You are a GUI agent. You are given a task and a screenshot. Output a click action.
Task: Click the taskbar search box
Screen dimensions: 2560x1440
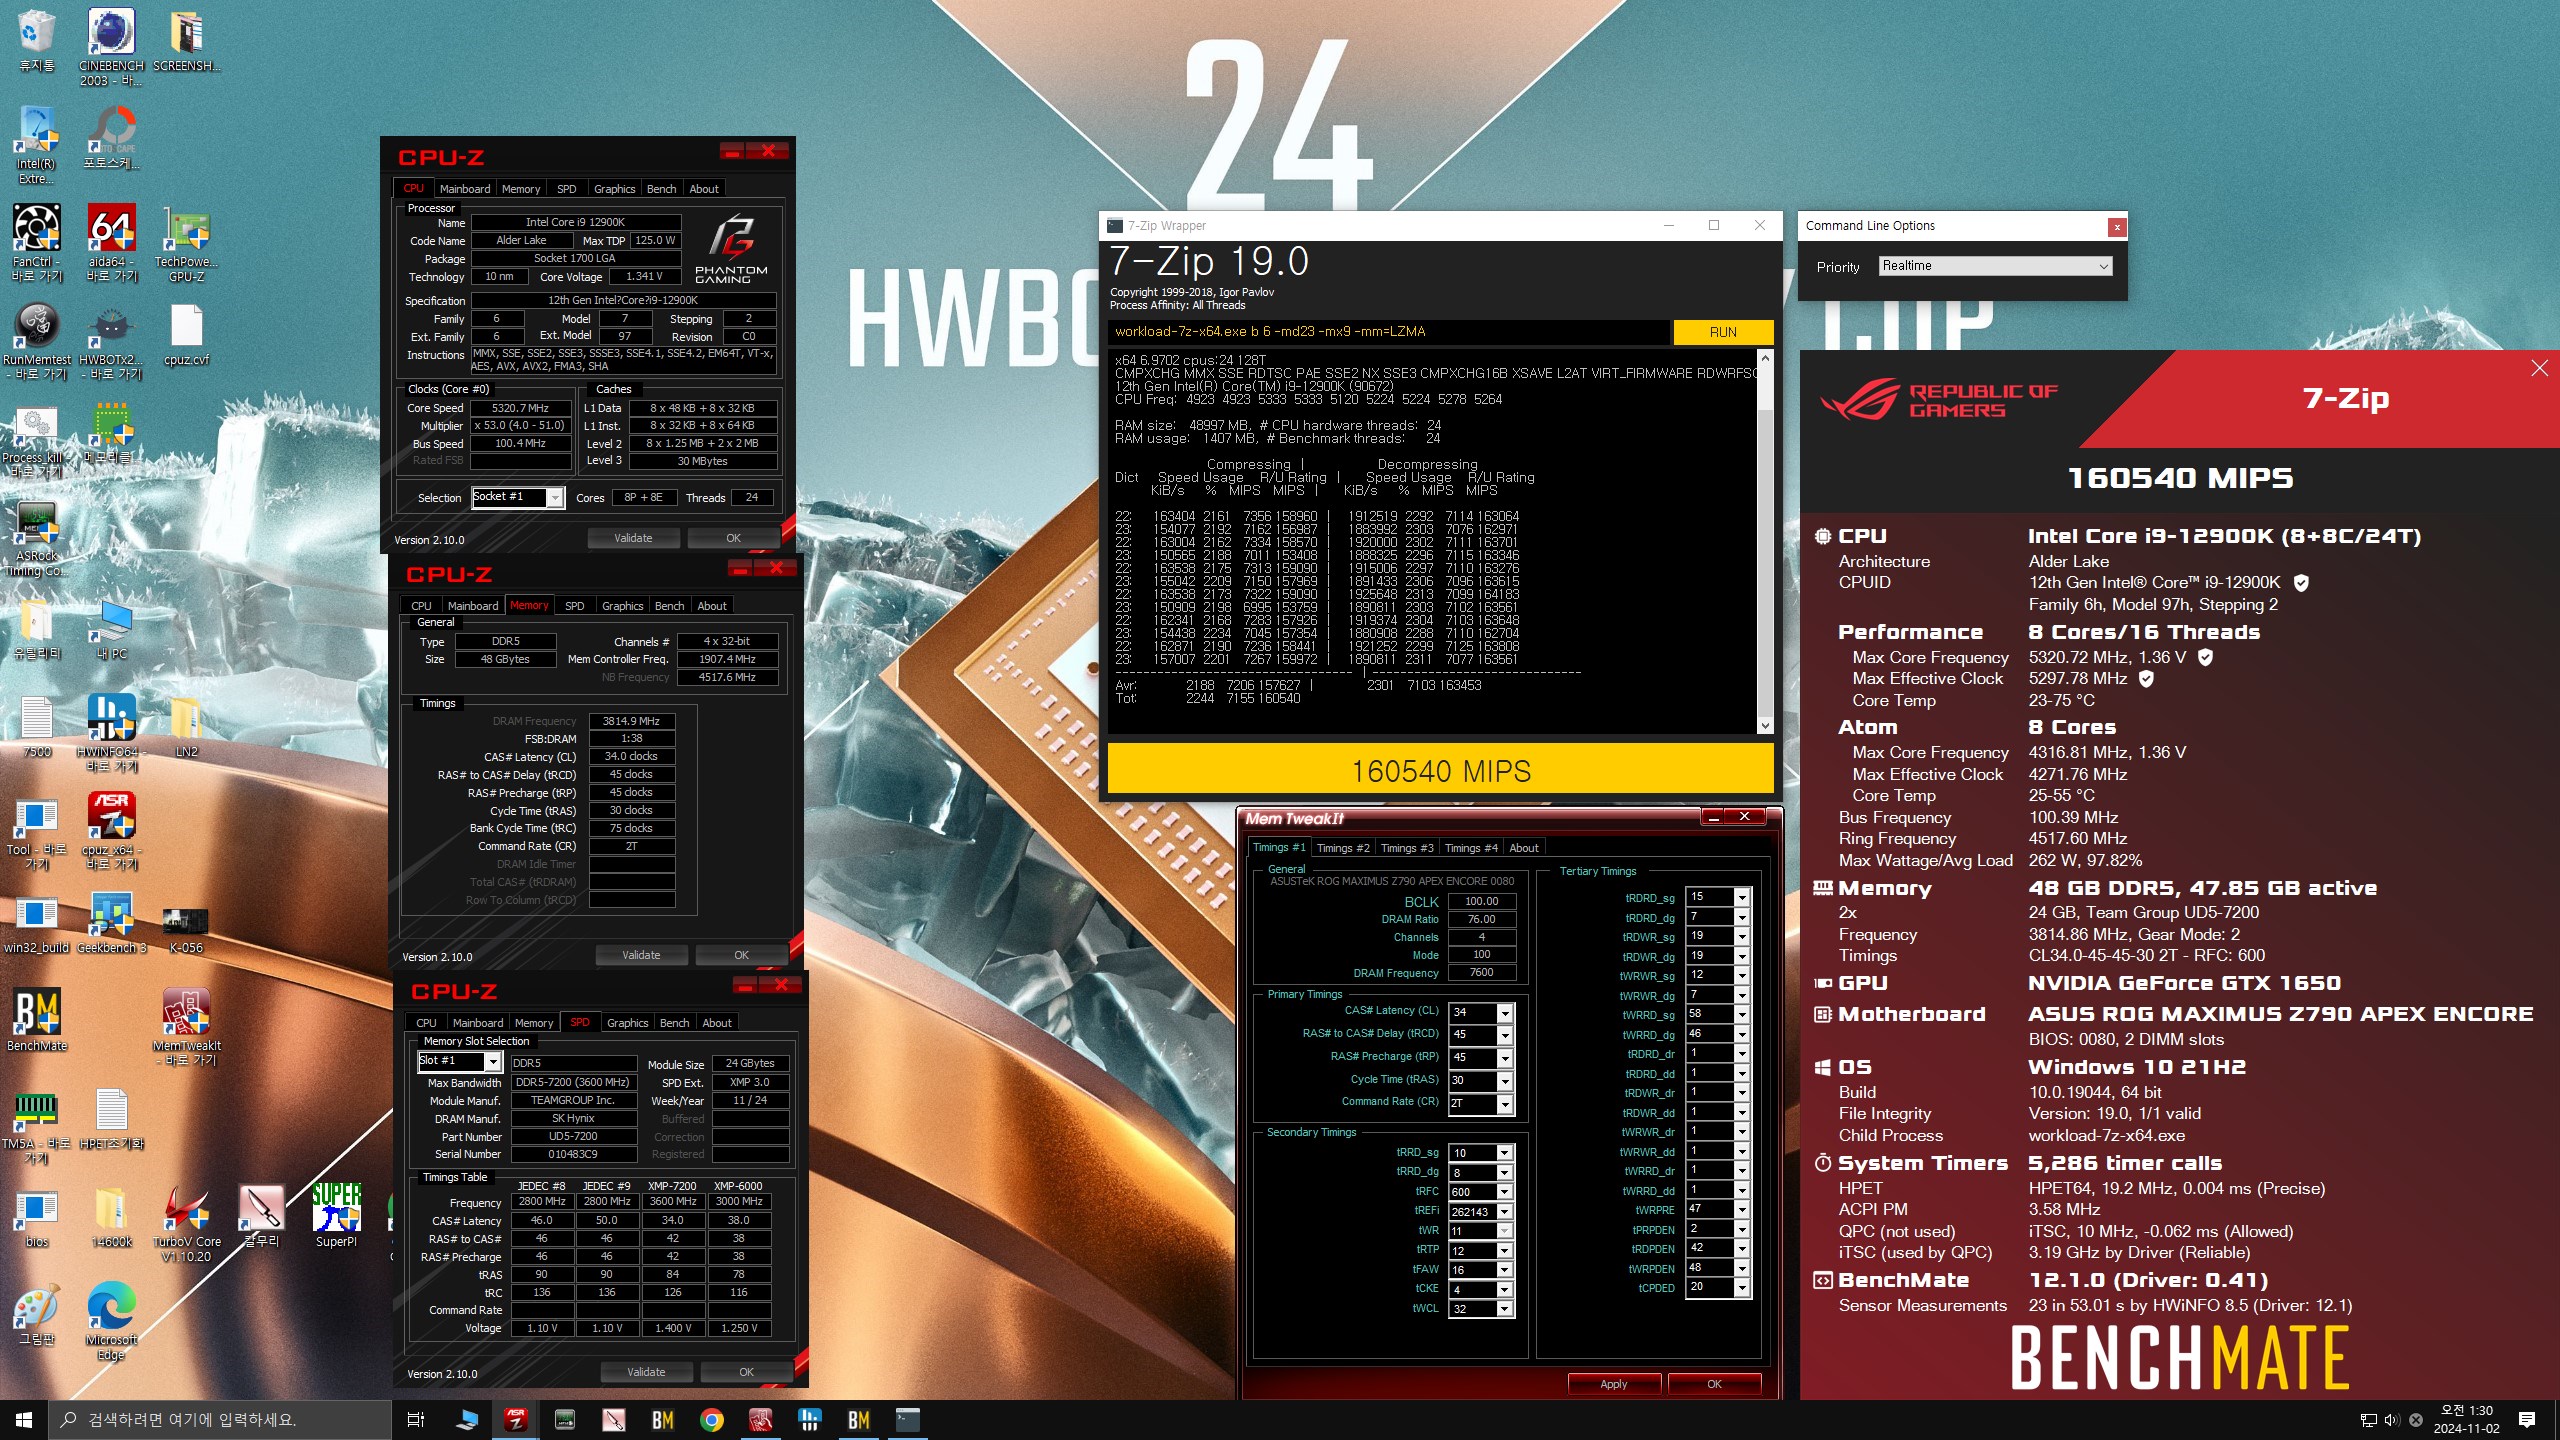click(x=220, y=1419)
